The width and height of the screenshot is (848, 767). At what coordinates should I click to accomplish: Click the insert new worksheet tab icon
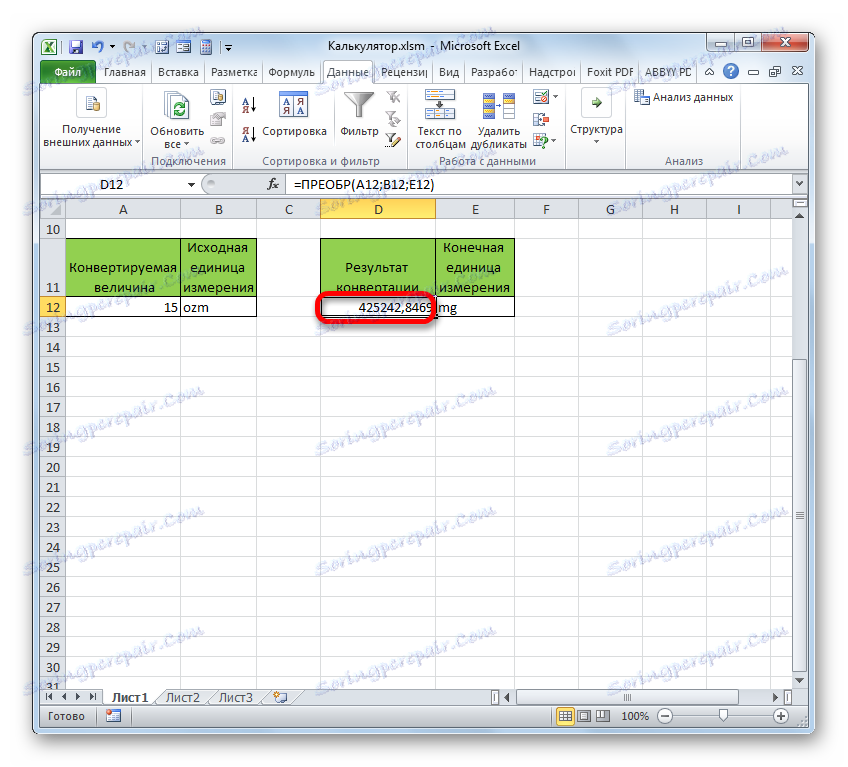[280, 697]
